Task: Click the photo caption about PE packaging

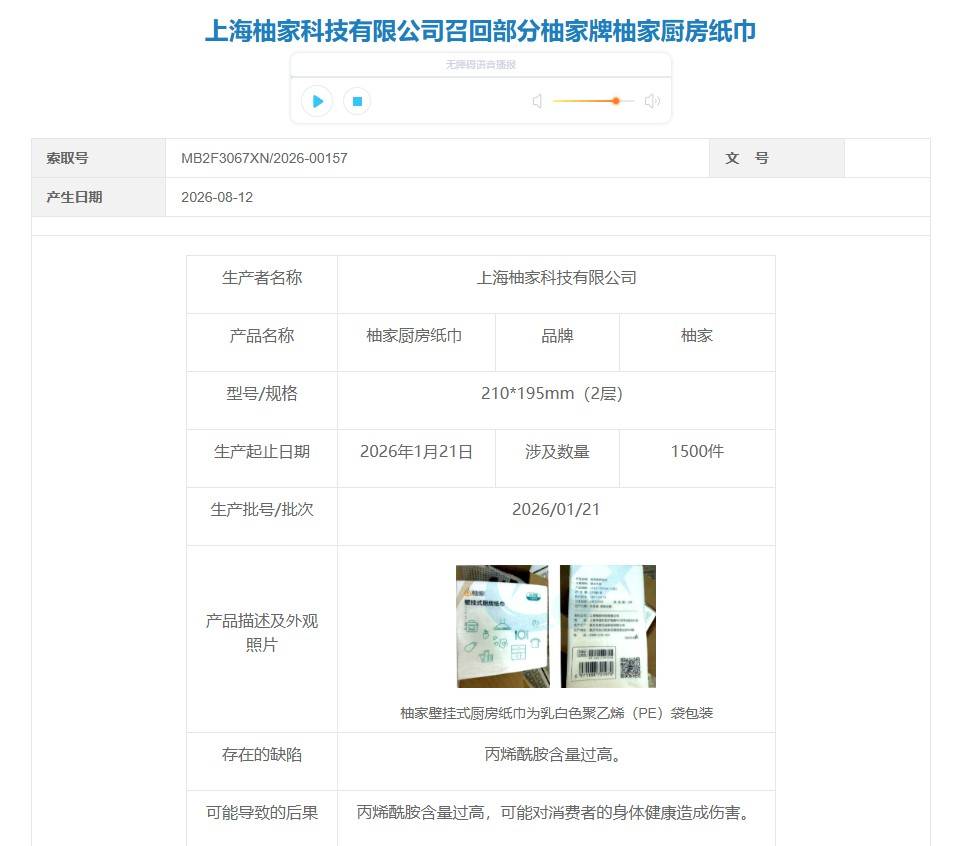Action: 556,713
